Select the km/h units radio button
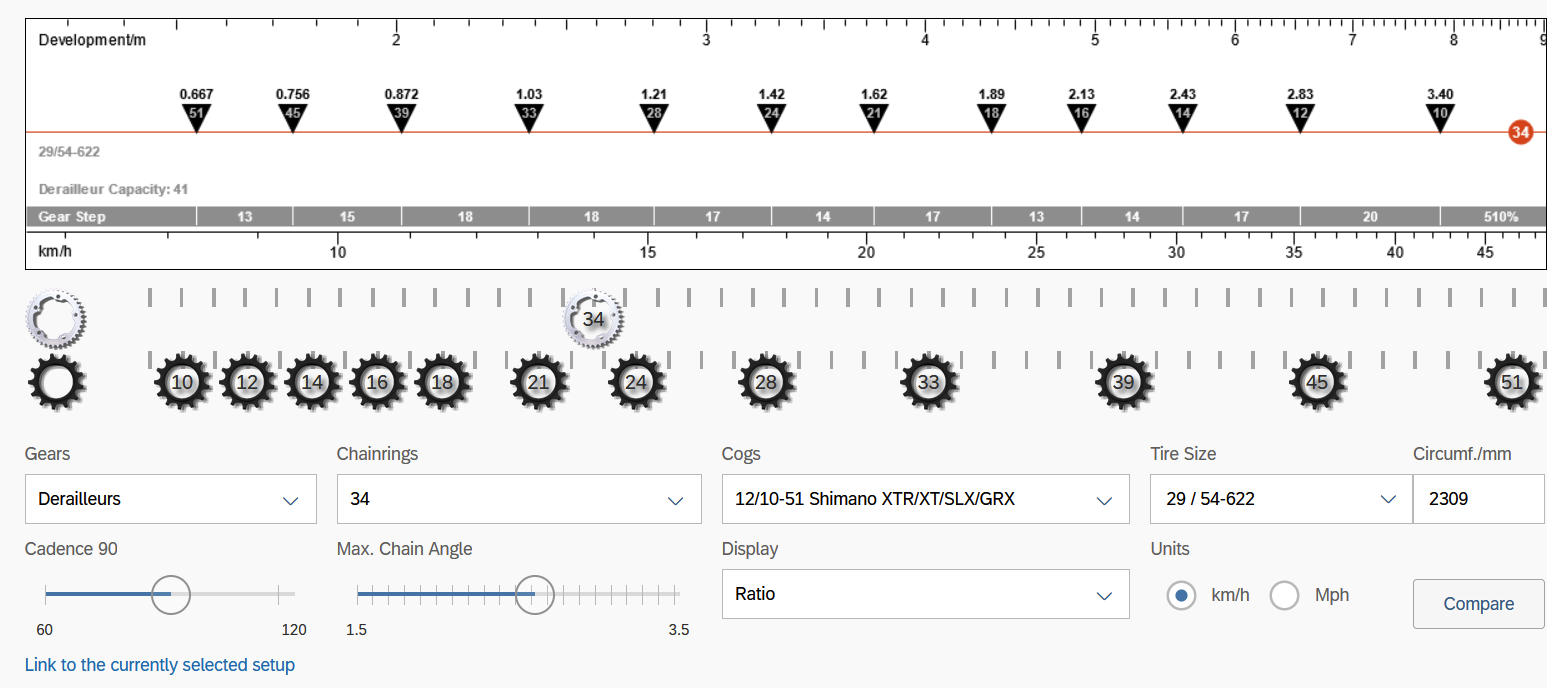 (x=1181, y=596)
